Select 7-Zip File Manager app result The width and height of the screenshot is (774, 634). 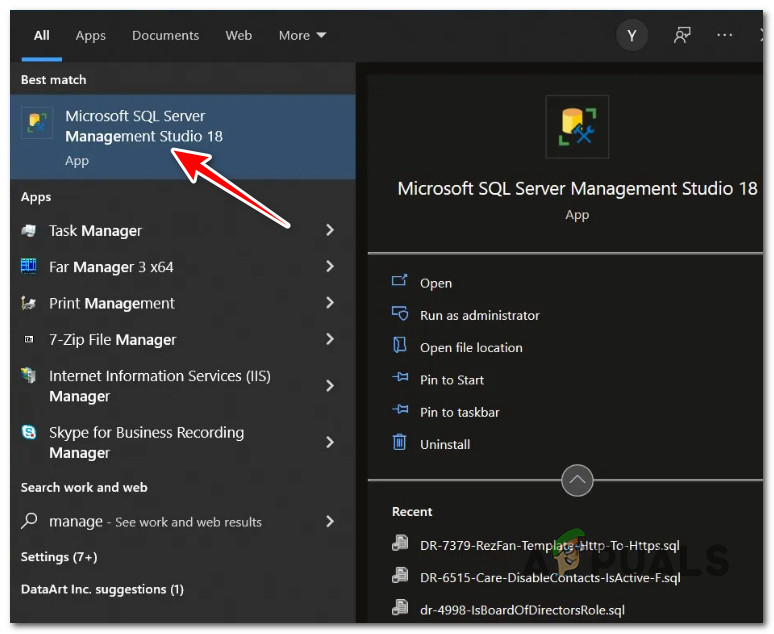[183, 340]
